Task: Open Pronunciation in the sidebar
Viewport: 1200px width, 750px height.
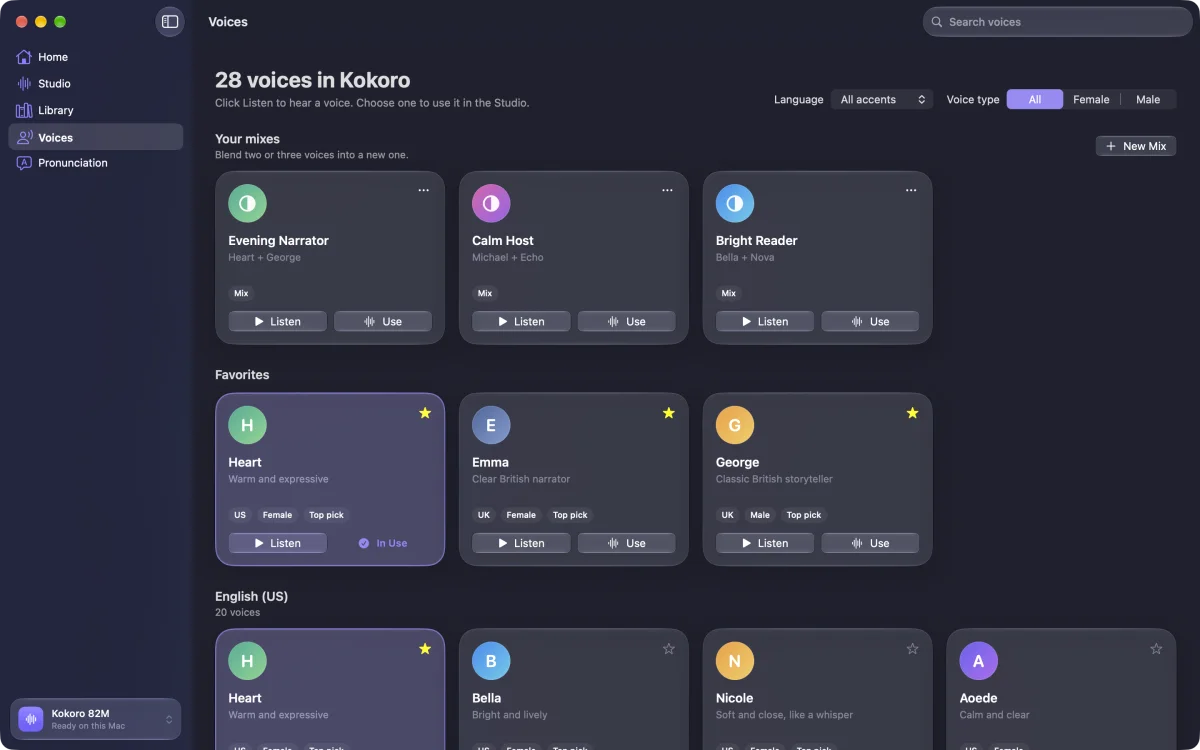Action: (96, 163)
